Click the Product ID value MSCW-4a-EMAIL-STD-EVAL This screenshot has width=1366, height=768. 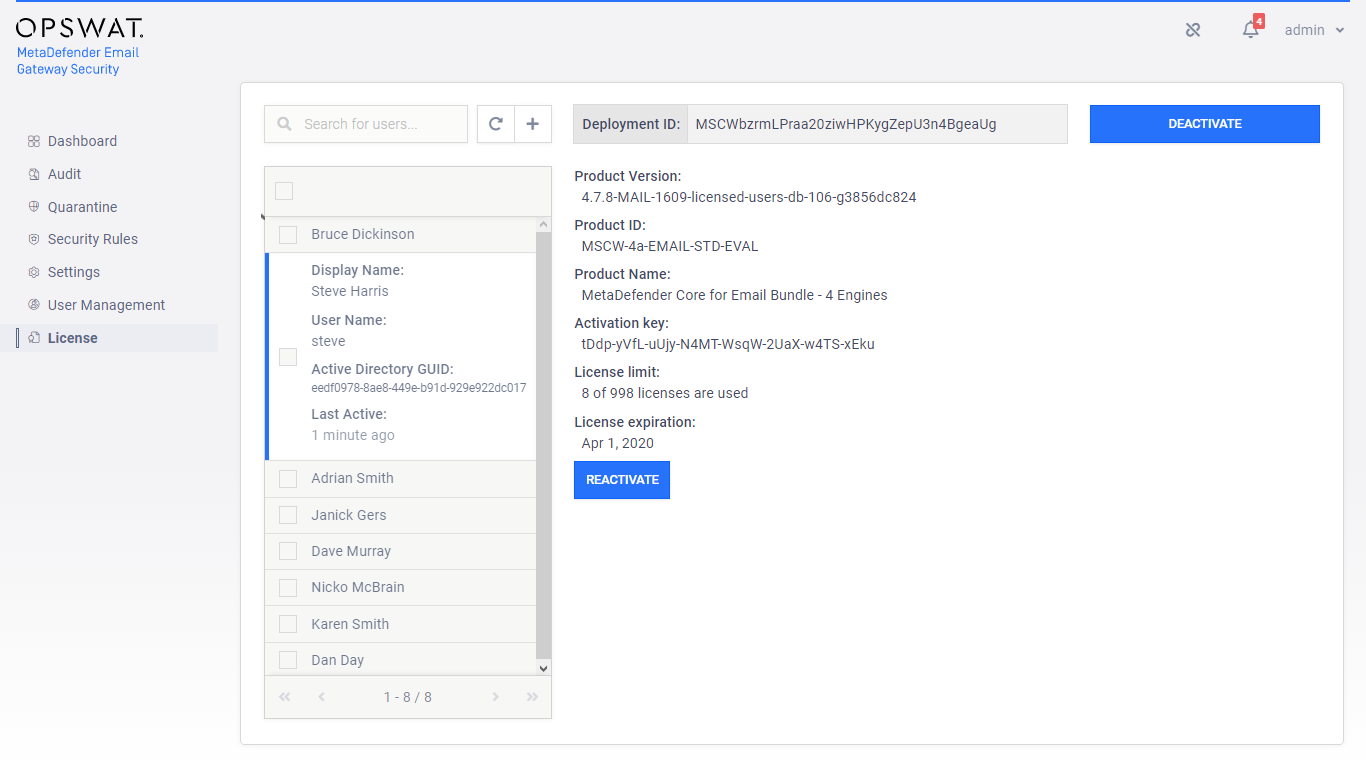(x=670, y=246)
